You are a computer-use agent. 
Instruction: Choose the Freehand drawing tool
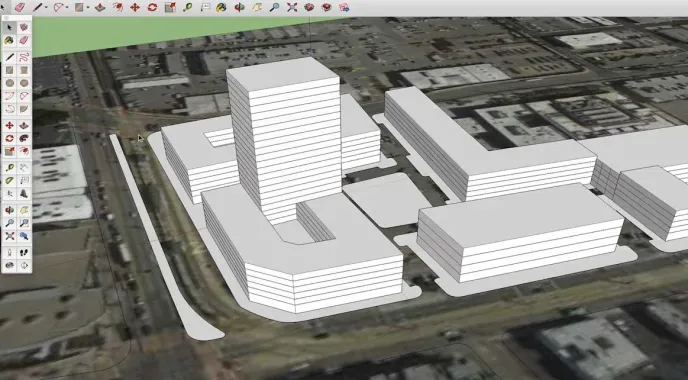[x=24, y=57]
